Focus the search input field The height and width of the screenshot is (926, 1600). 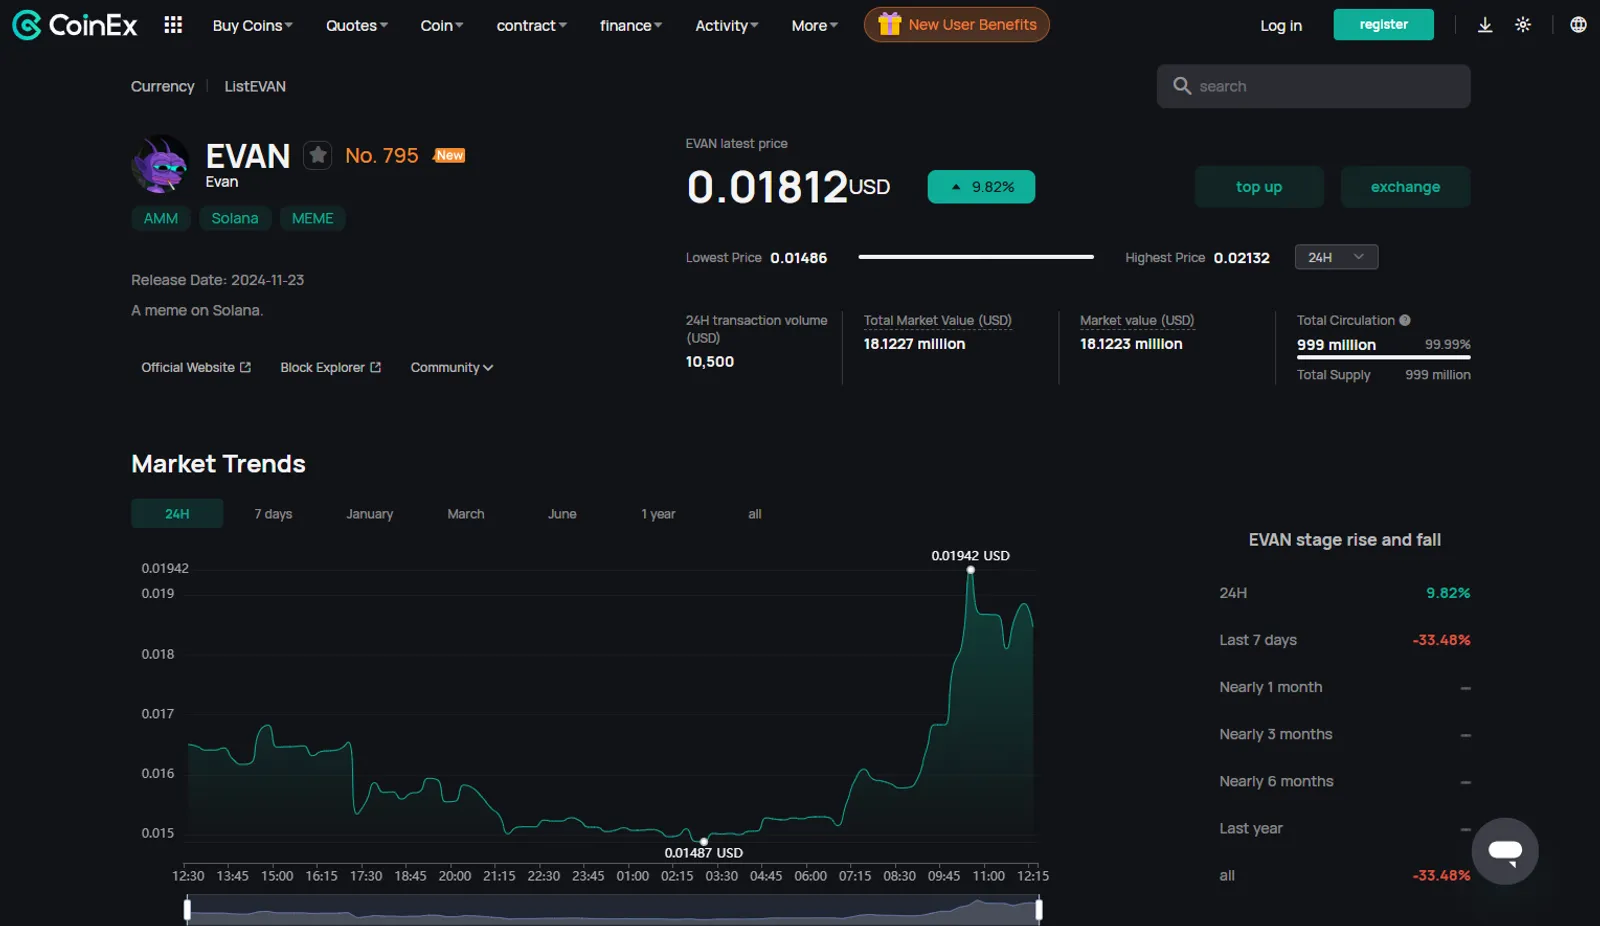click(1313, 86)
